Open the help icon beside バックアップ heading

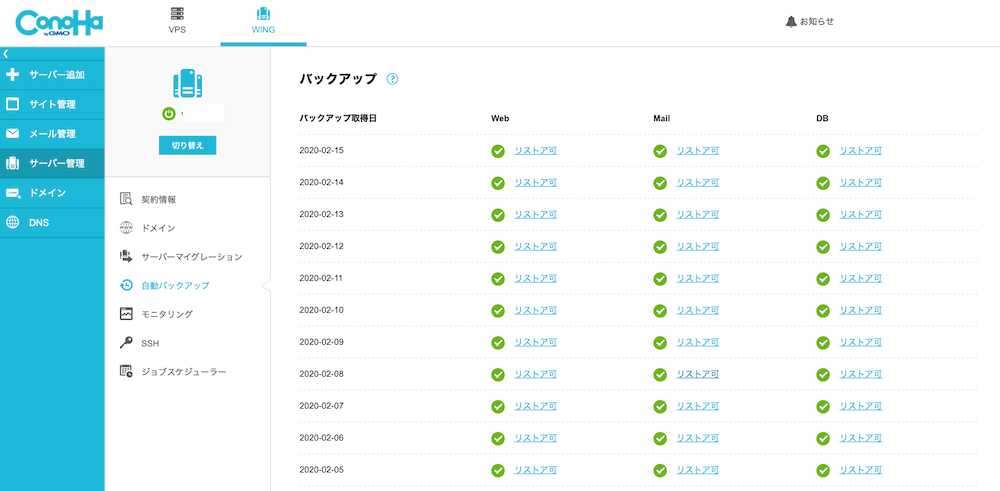(x=392, y=79)
